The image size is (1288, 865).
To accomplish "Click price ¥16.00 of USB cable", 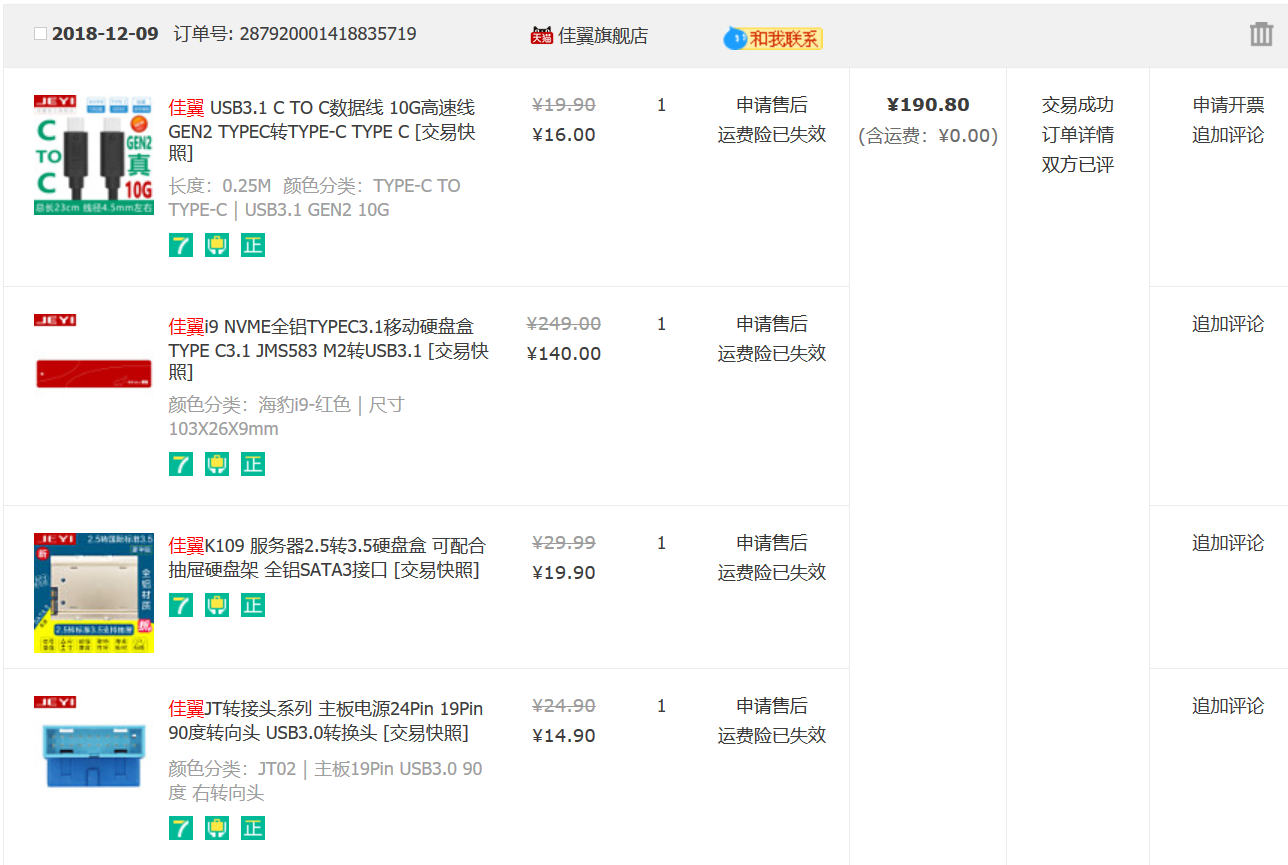I will (x=564, y=135).
